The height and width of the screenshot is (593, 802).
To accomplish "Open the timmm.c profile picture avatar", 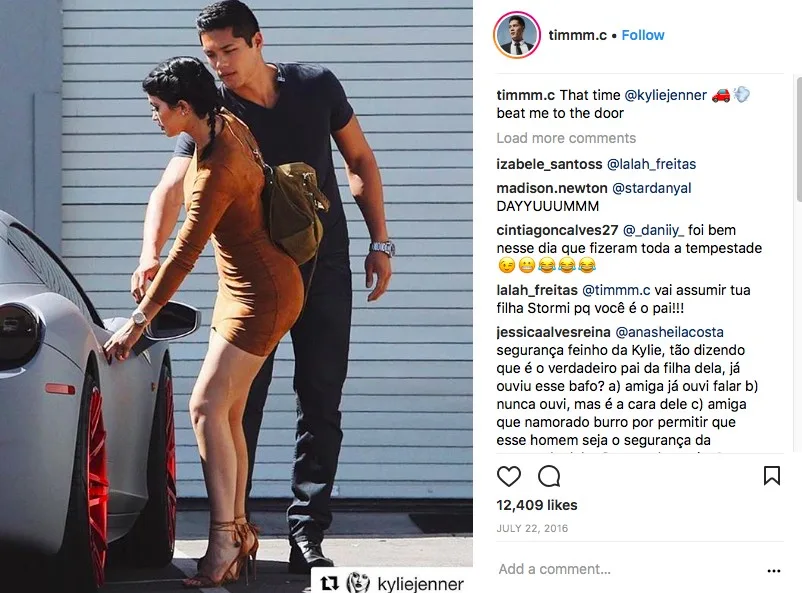I will click(x=517, y=35).
